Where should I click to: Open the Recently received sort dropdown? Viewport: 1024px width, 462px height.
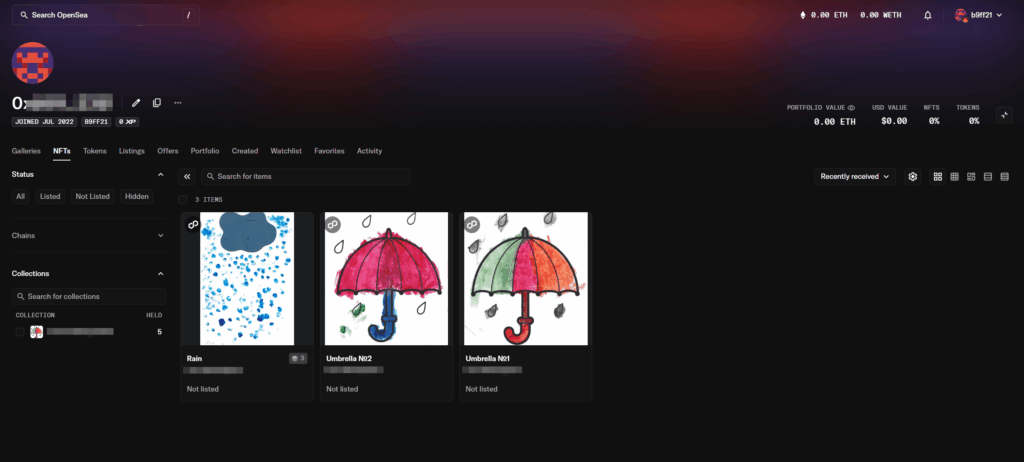click(x=855, y=176)
